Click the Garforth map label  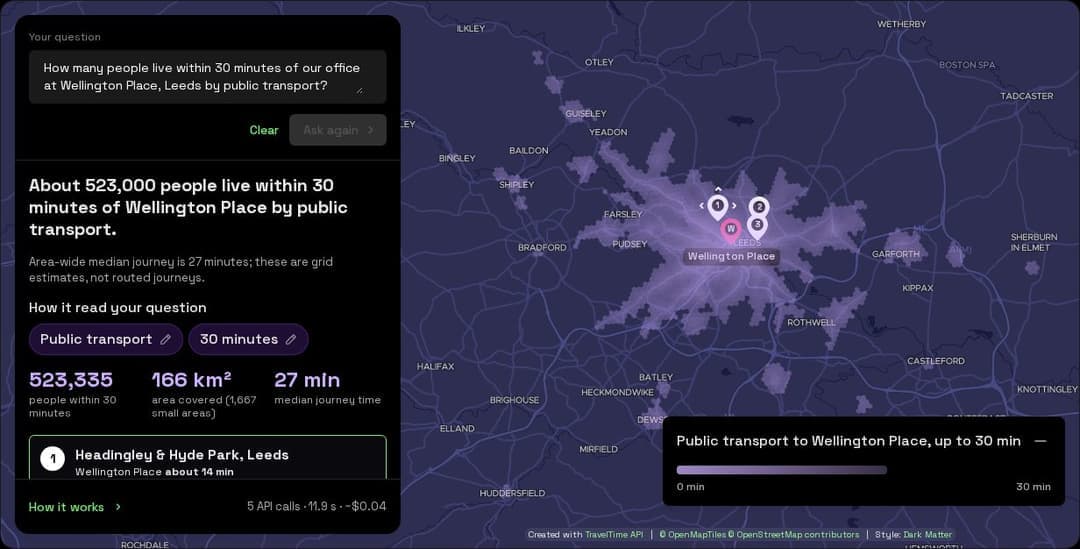[895, 254]
